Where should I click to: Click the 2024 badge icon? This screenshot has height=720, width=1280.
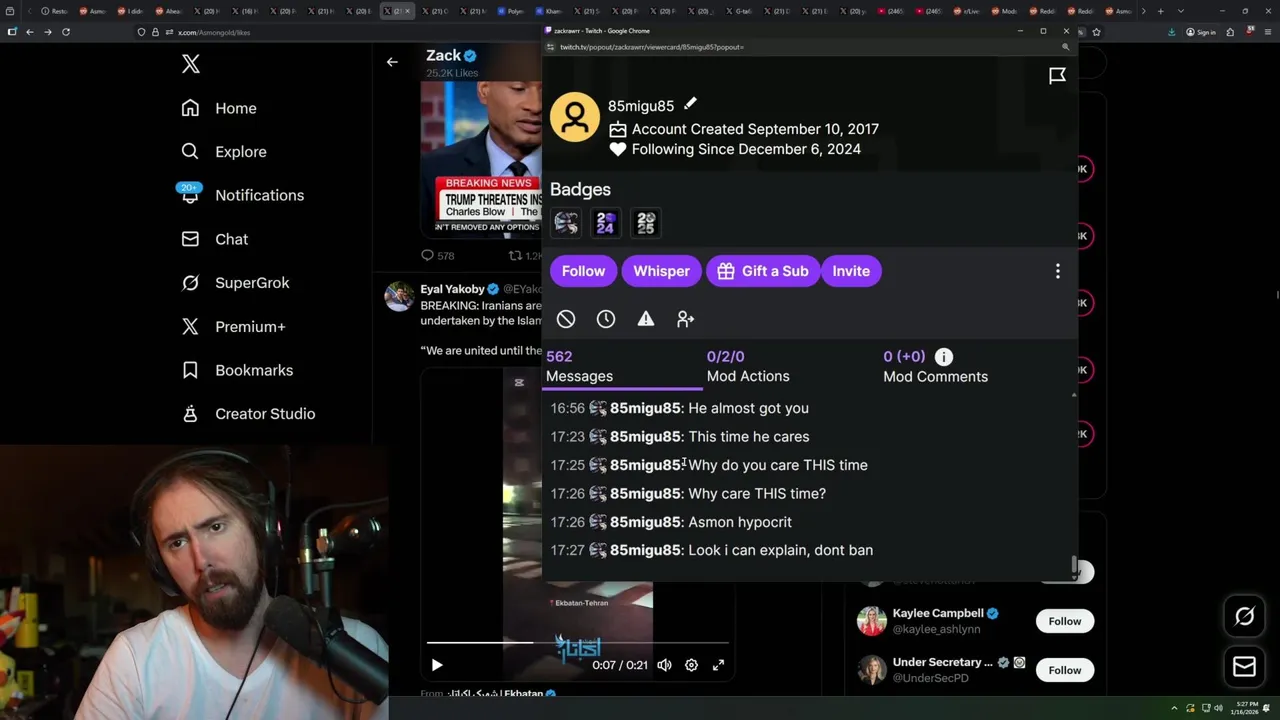(605, 223)
